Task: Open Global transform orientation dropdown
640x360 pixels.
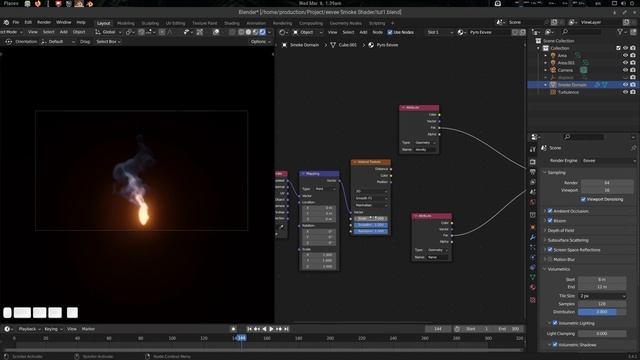Action: click(108, 32)
